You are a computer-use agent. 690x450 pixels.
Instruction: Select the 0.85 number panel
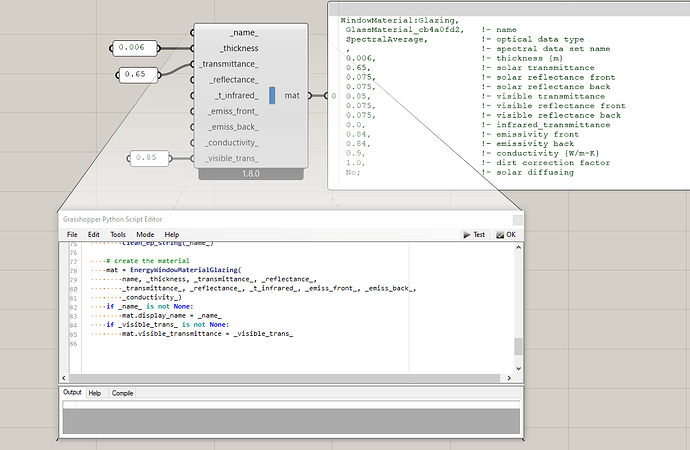(149, 158)
